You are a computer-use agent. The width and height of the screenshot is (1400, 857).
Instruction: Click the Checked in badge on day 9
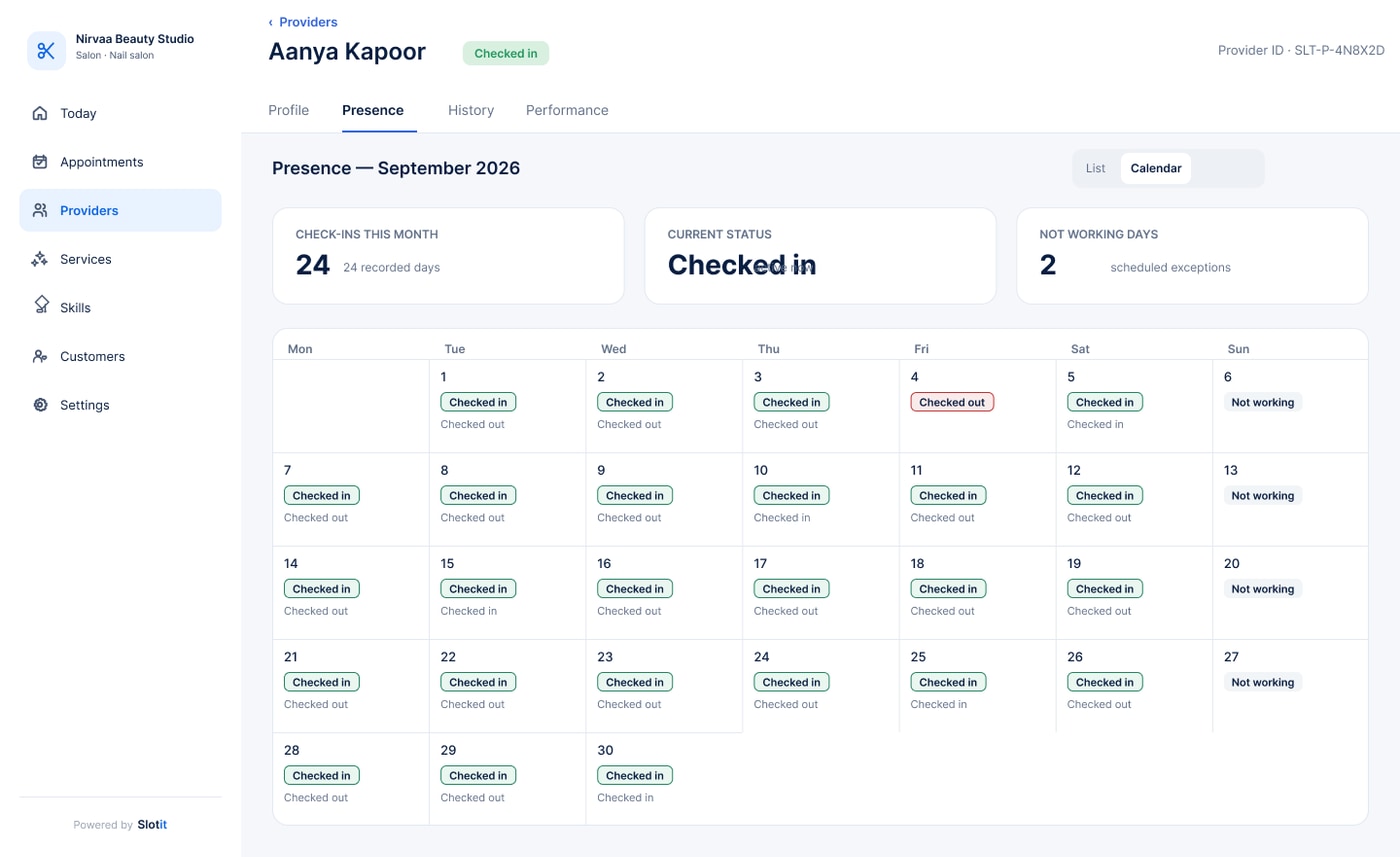pos(635,495)
